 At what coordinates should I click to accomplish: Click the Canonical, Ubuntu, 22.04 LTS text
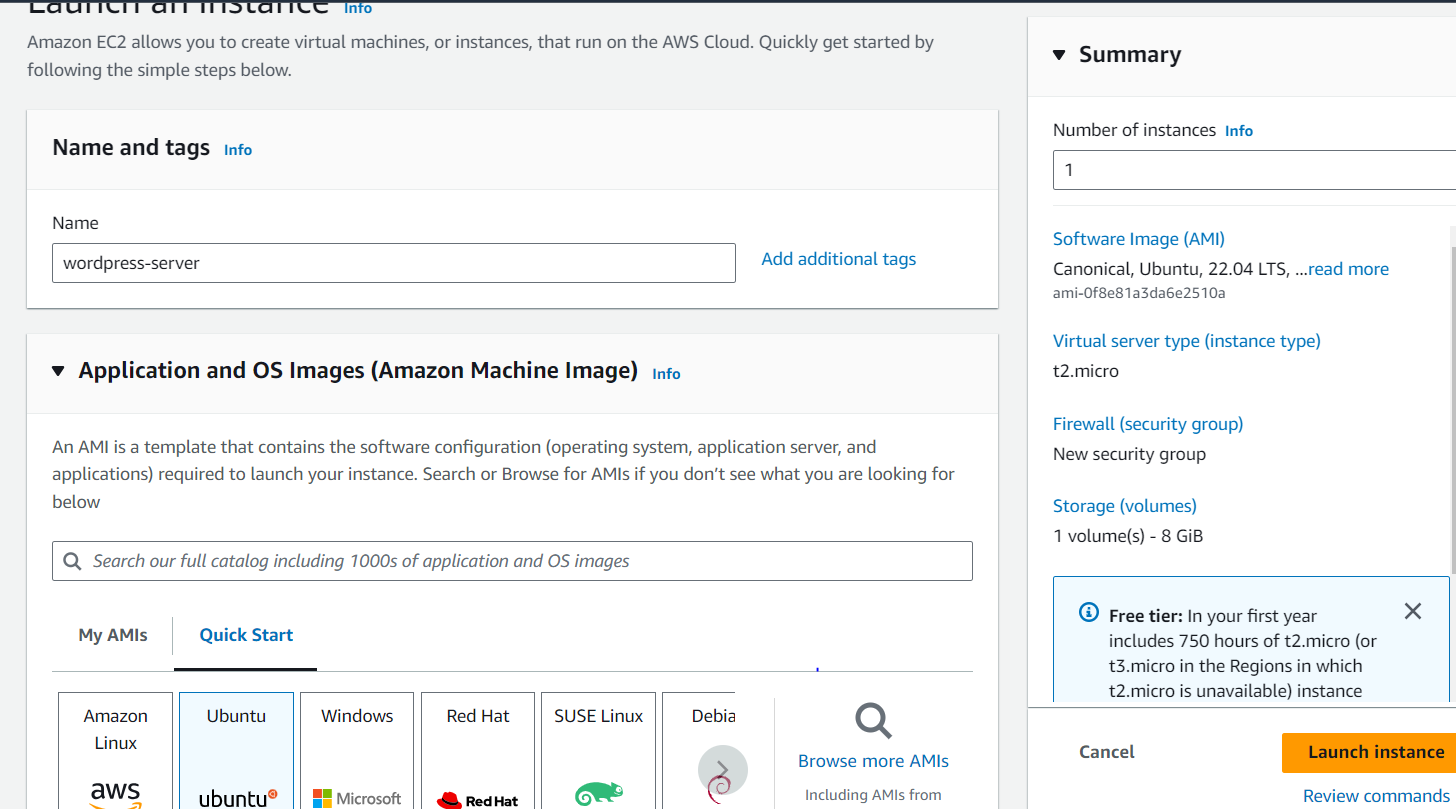1179,269
